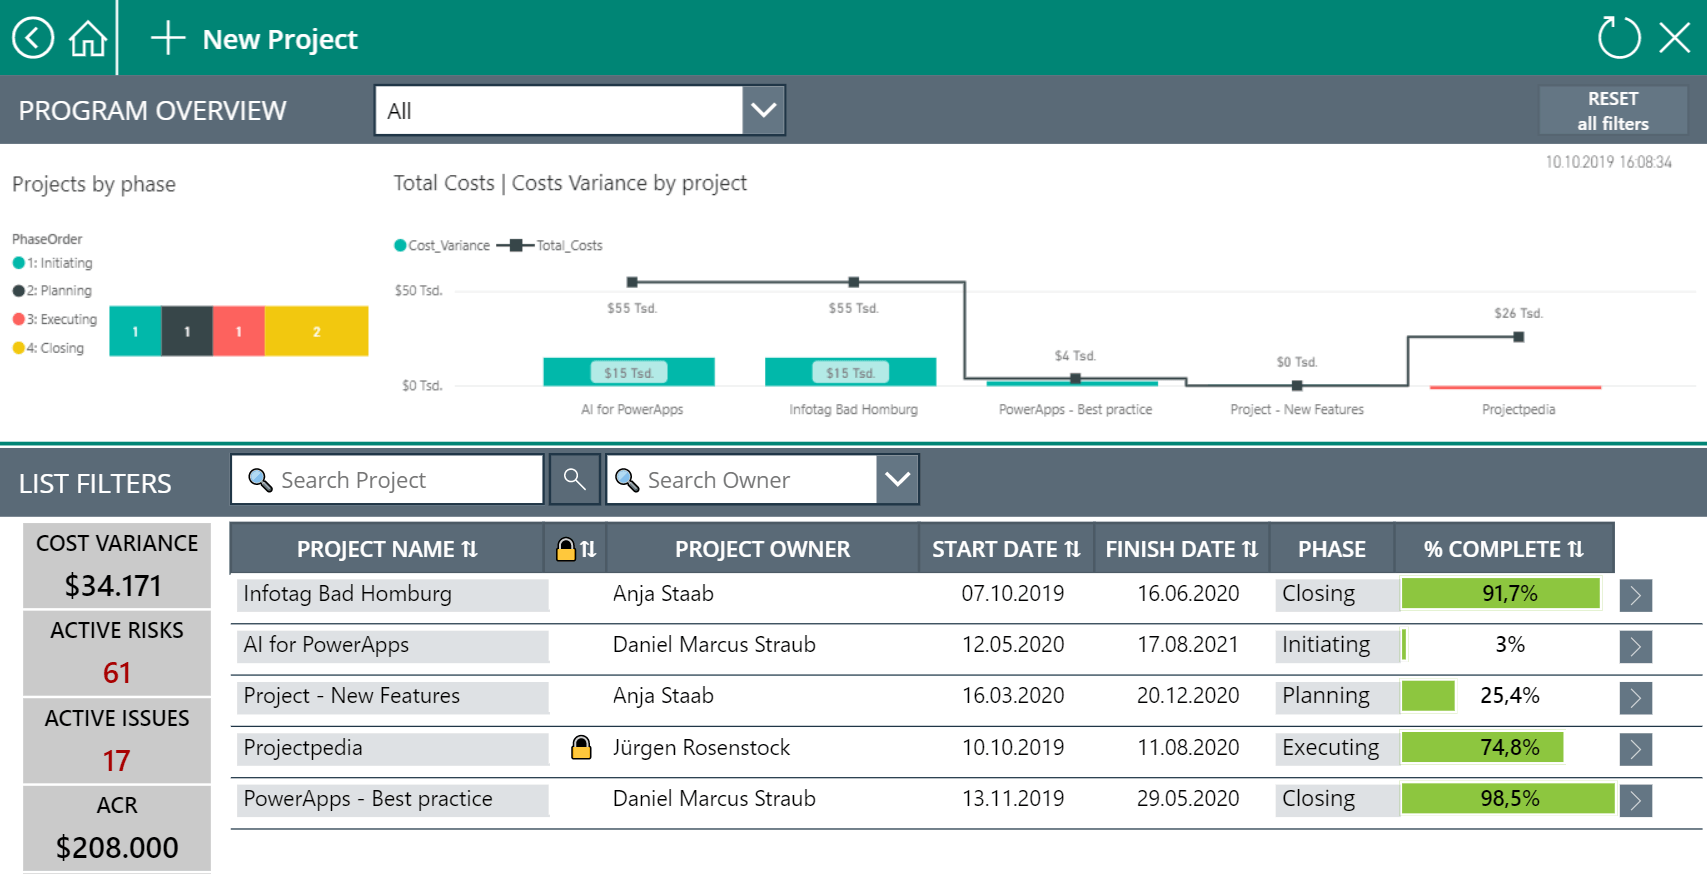This screenshot has height=874, width=1707.
Task: Expand the Search Owner chevron arrow
Action: (898, 480)
